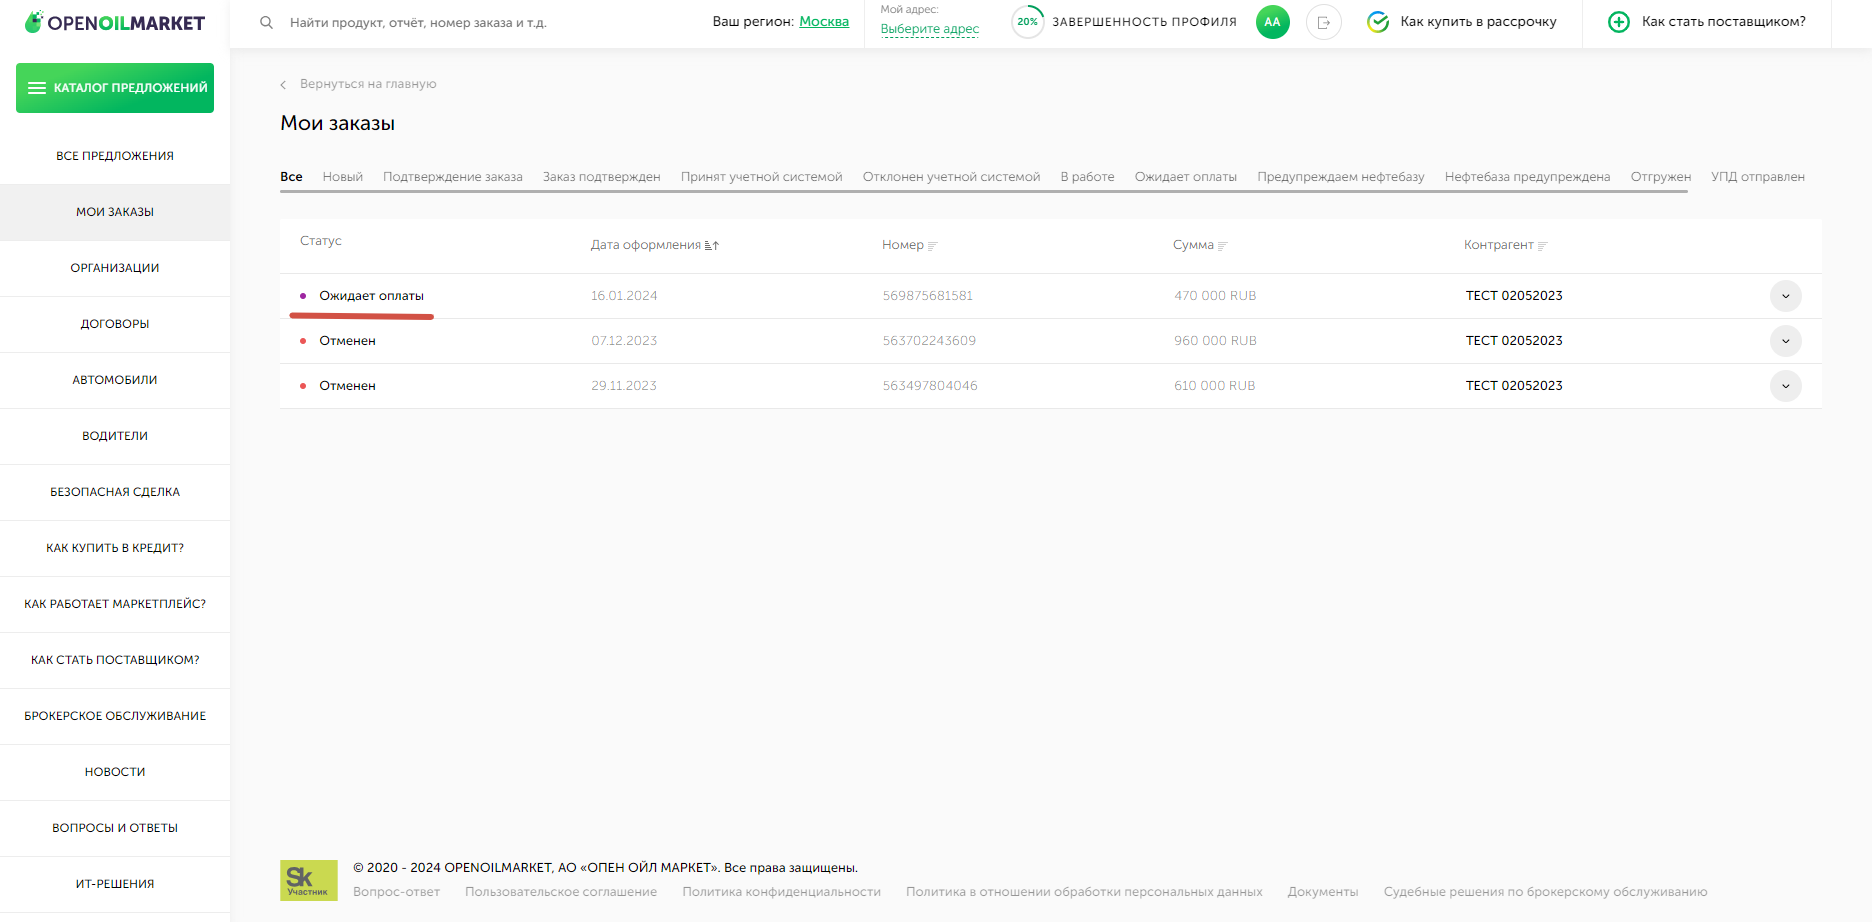
Task: Click Вопрос-ответ footer link
Action: pos(396,892)
